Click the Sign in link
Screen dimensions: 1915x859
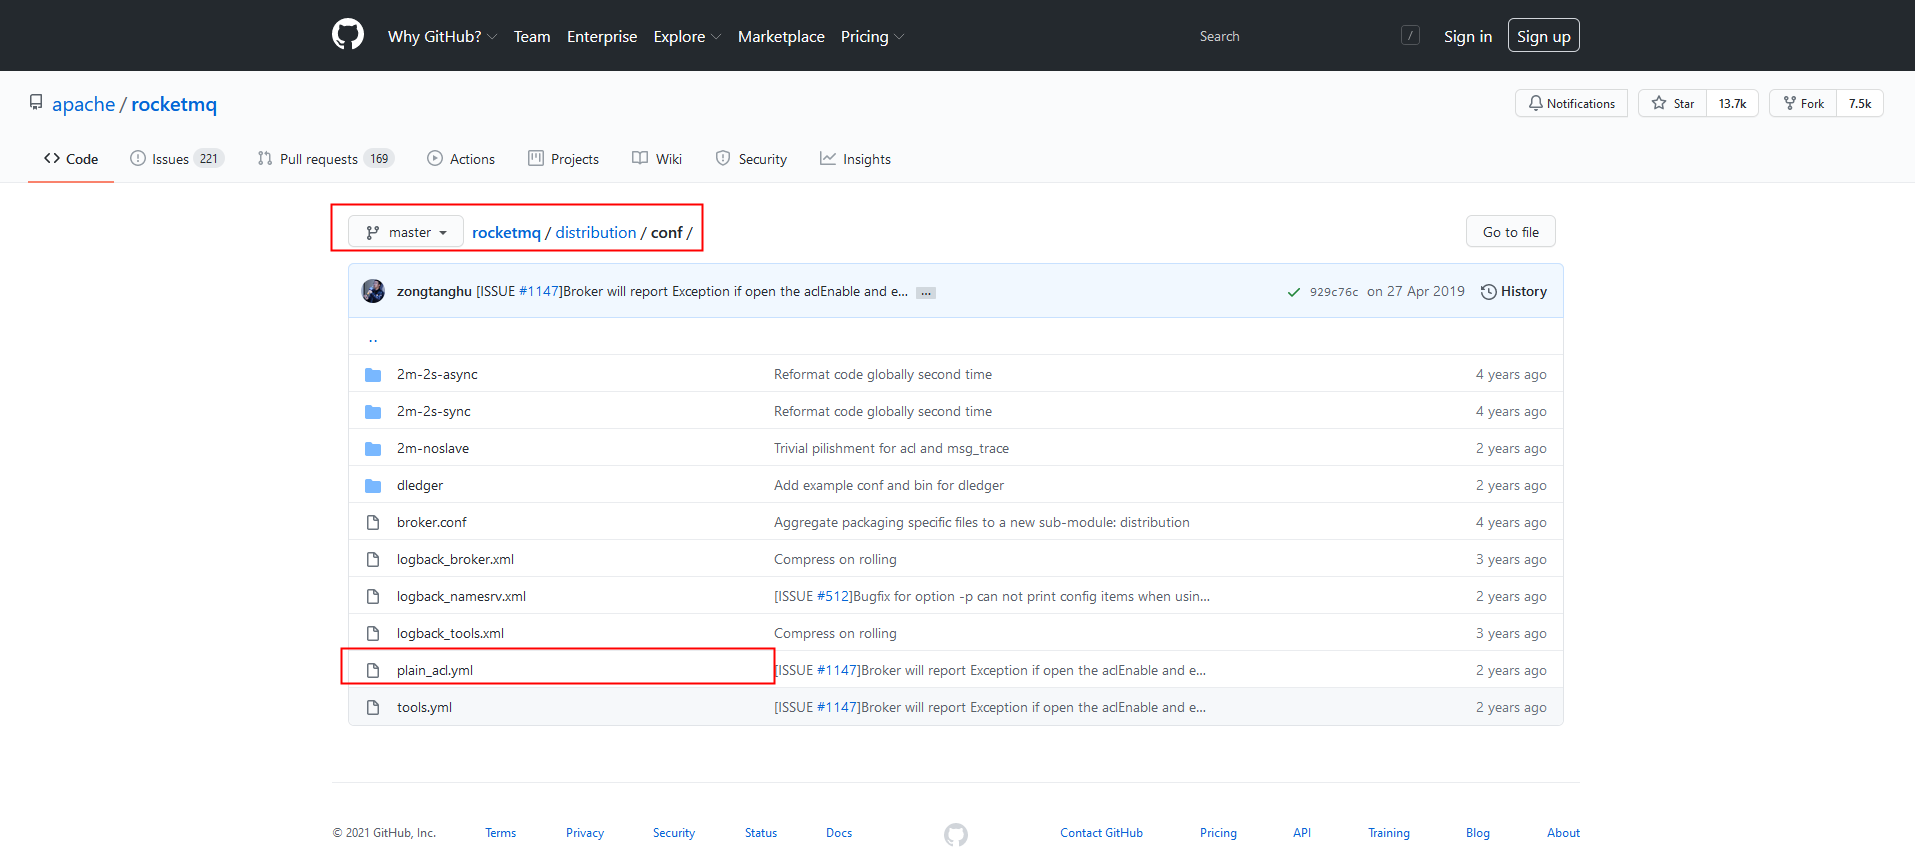click(1468, 37)
